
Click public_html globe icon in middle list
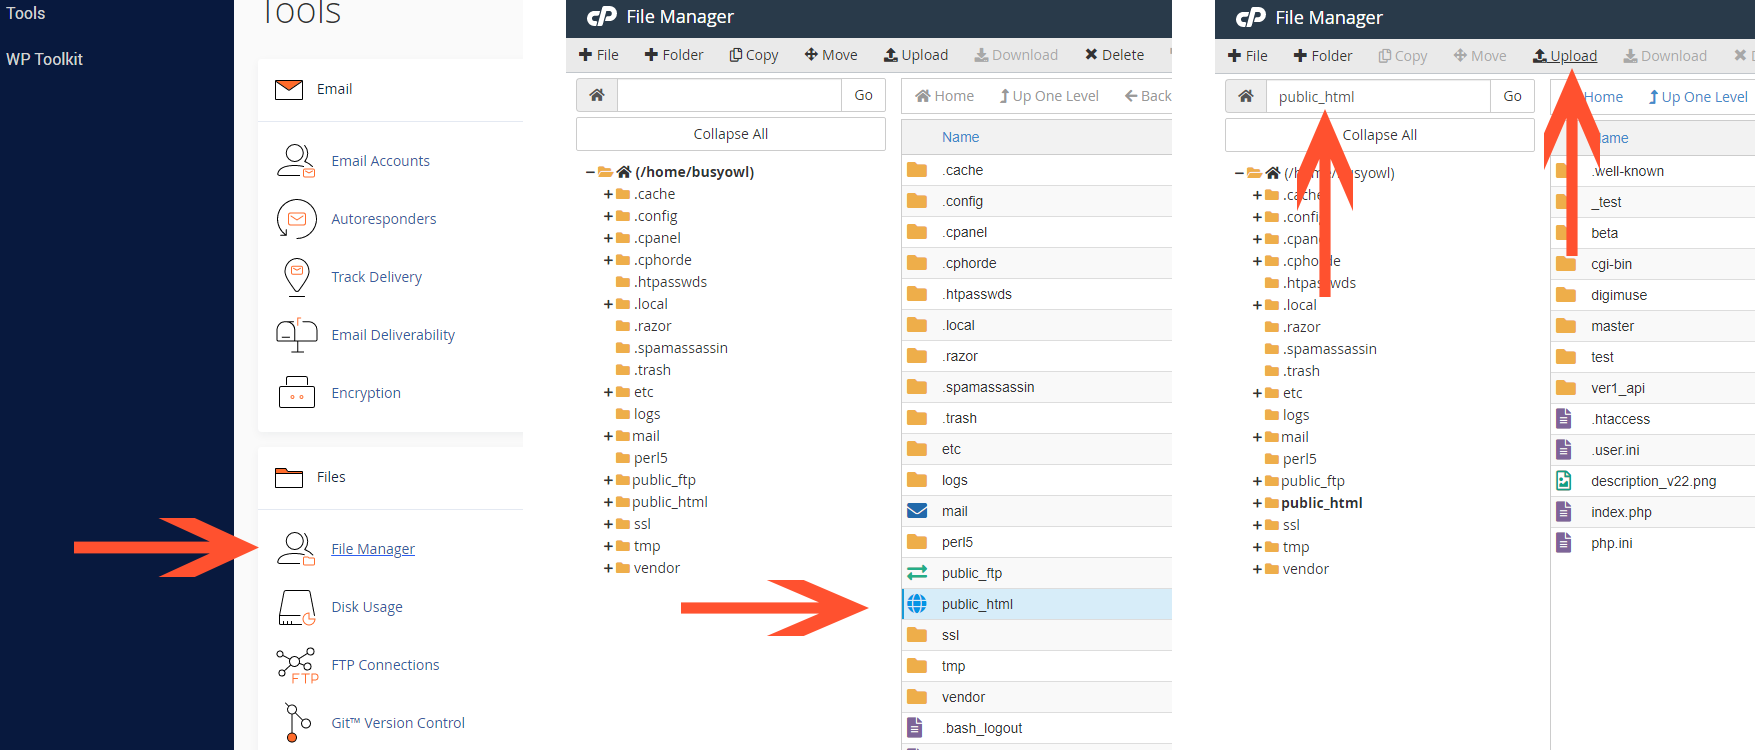click(x=917, y=604)
